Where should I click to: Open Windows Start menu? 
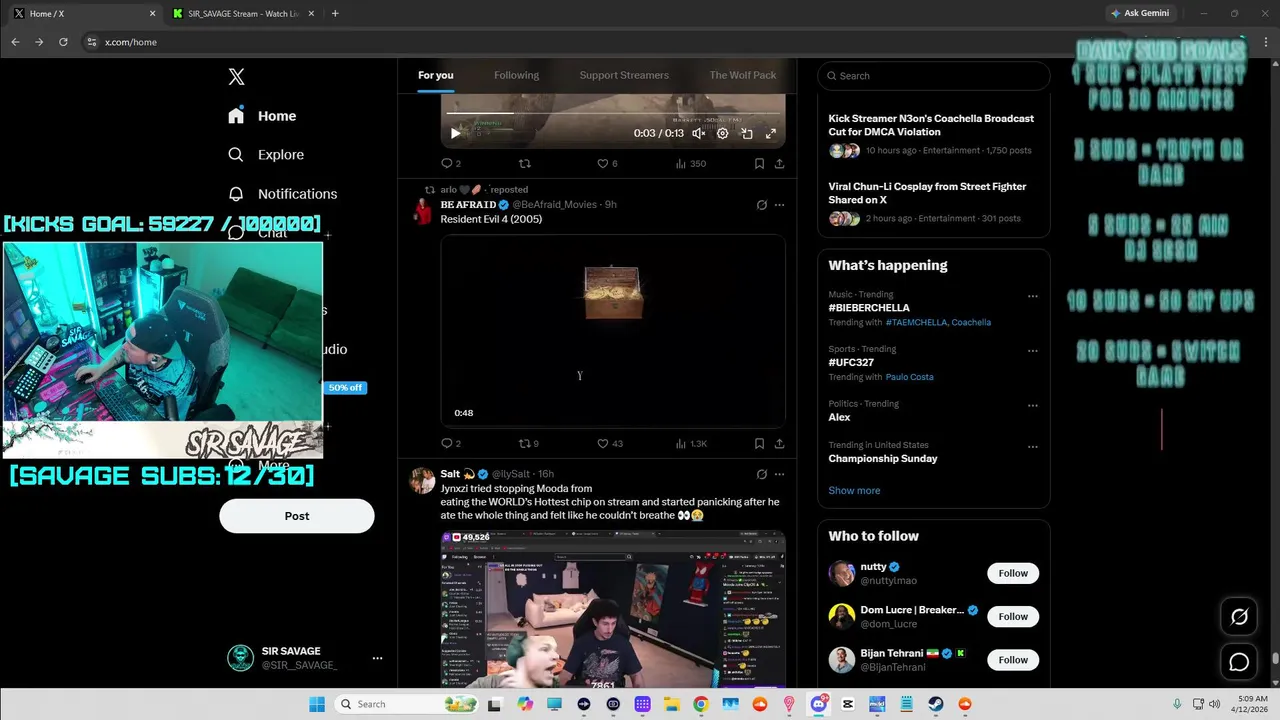pyautogui.click(x=316, y=704)
